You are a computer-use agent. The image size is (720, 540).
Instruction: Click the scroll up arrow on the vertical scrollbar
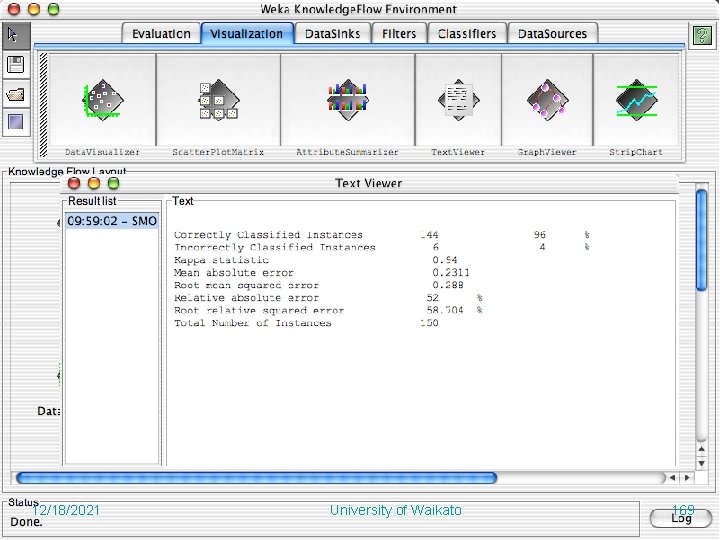[702, 449]
